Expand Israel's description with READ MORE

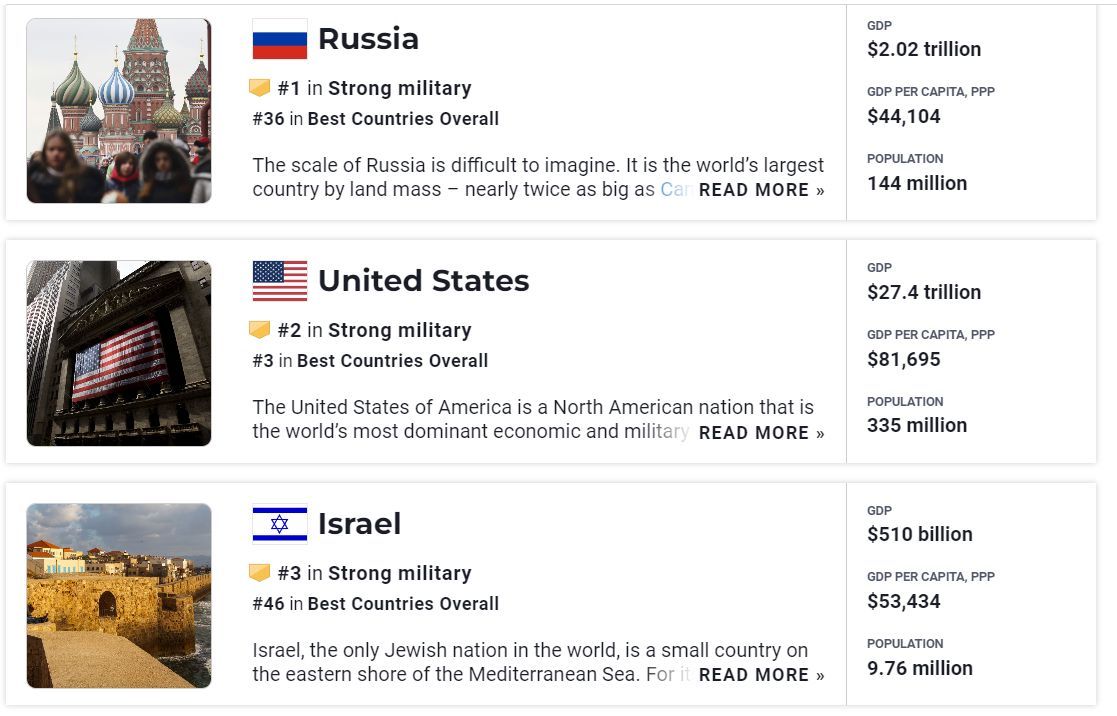click(761, 675)
